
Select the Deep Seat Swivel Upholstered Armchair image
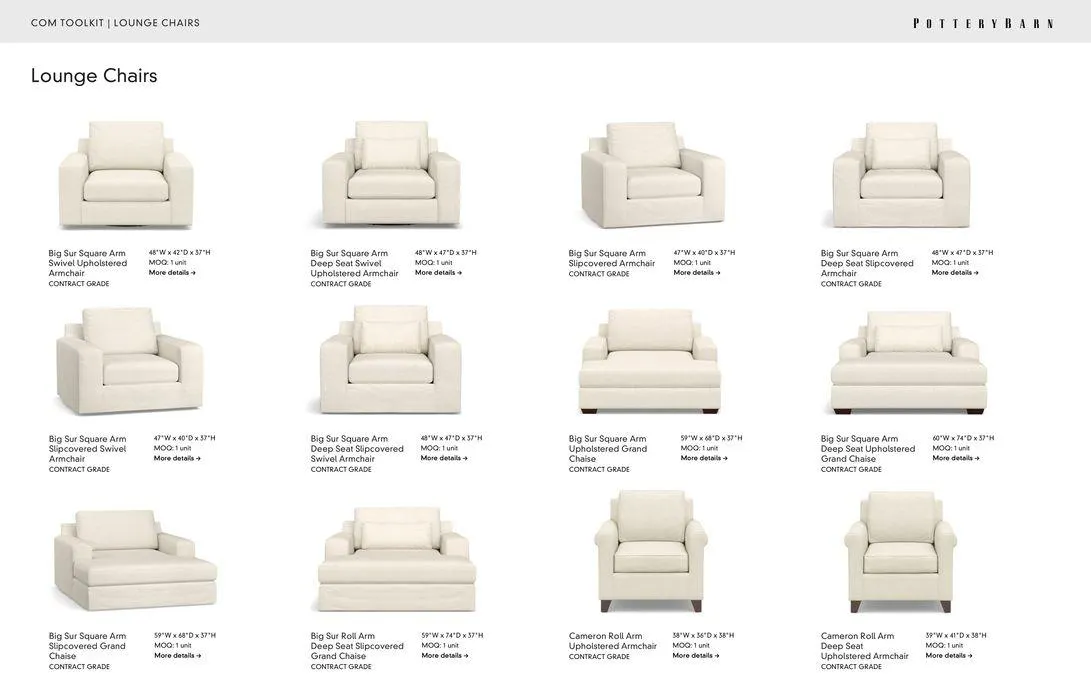[x=392, y=174]
